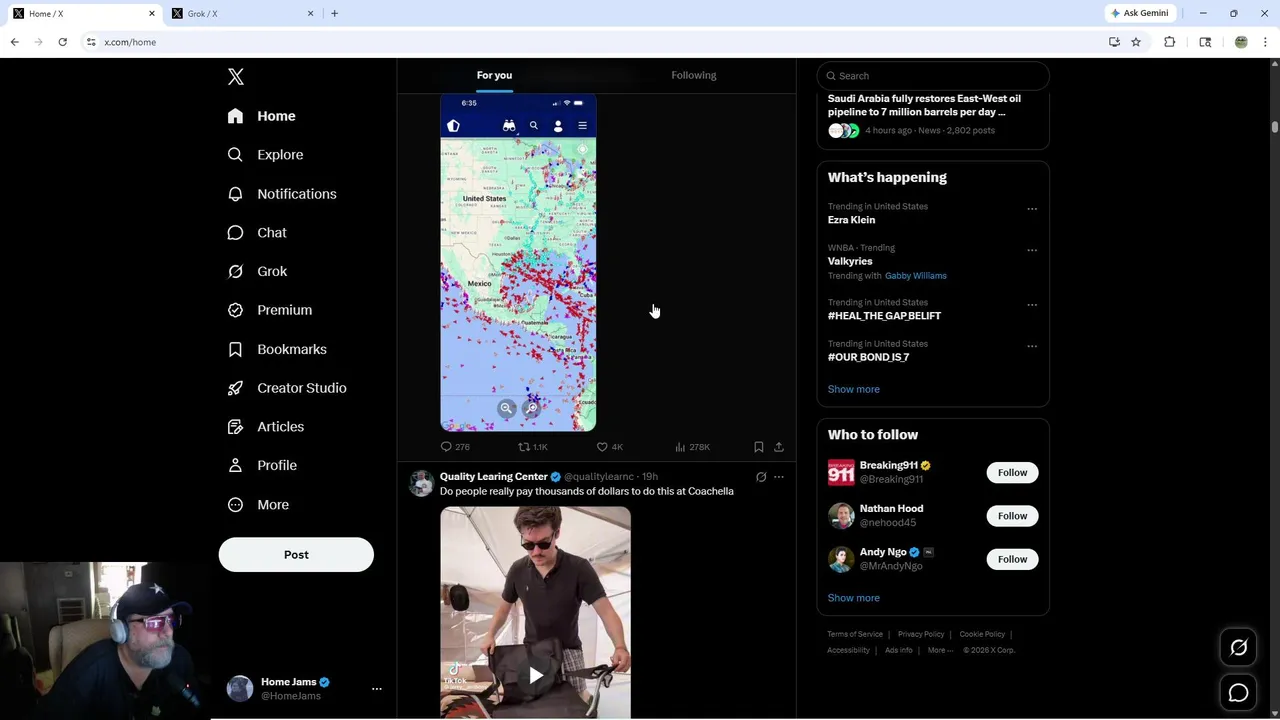1280x720 pixels.
Task: Open Articles in the sidebar
Action: coord(265,427)
